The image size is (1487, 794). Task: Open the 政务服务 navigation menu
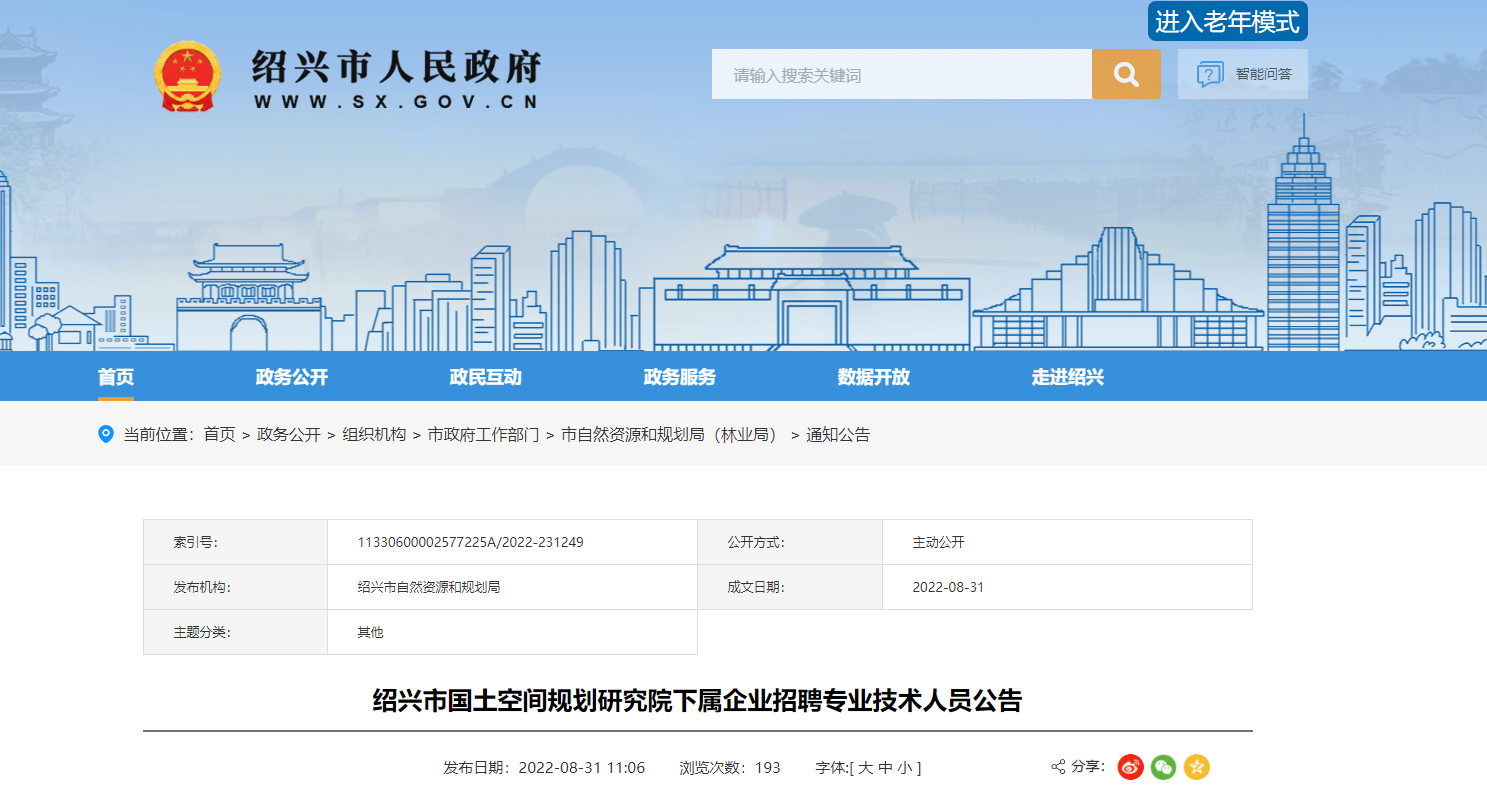tap(679, 377)
